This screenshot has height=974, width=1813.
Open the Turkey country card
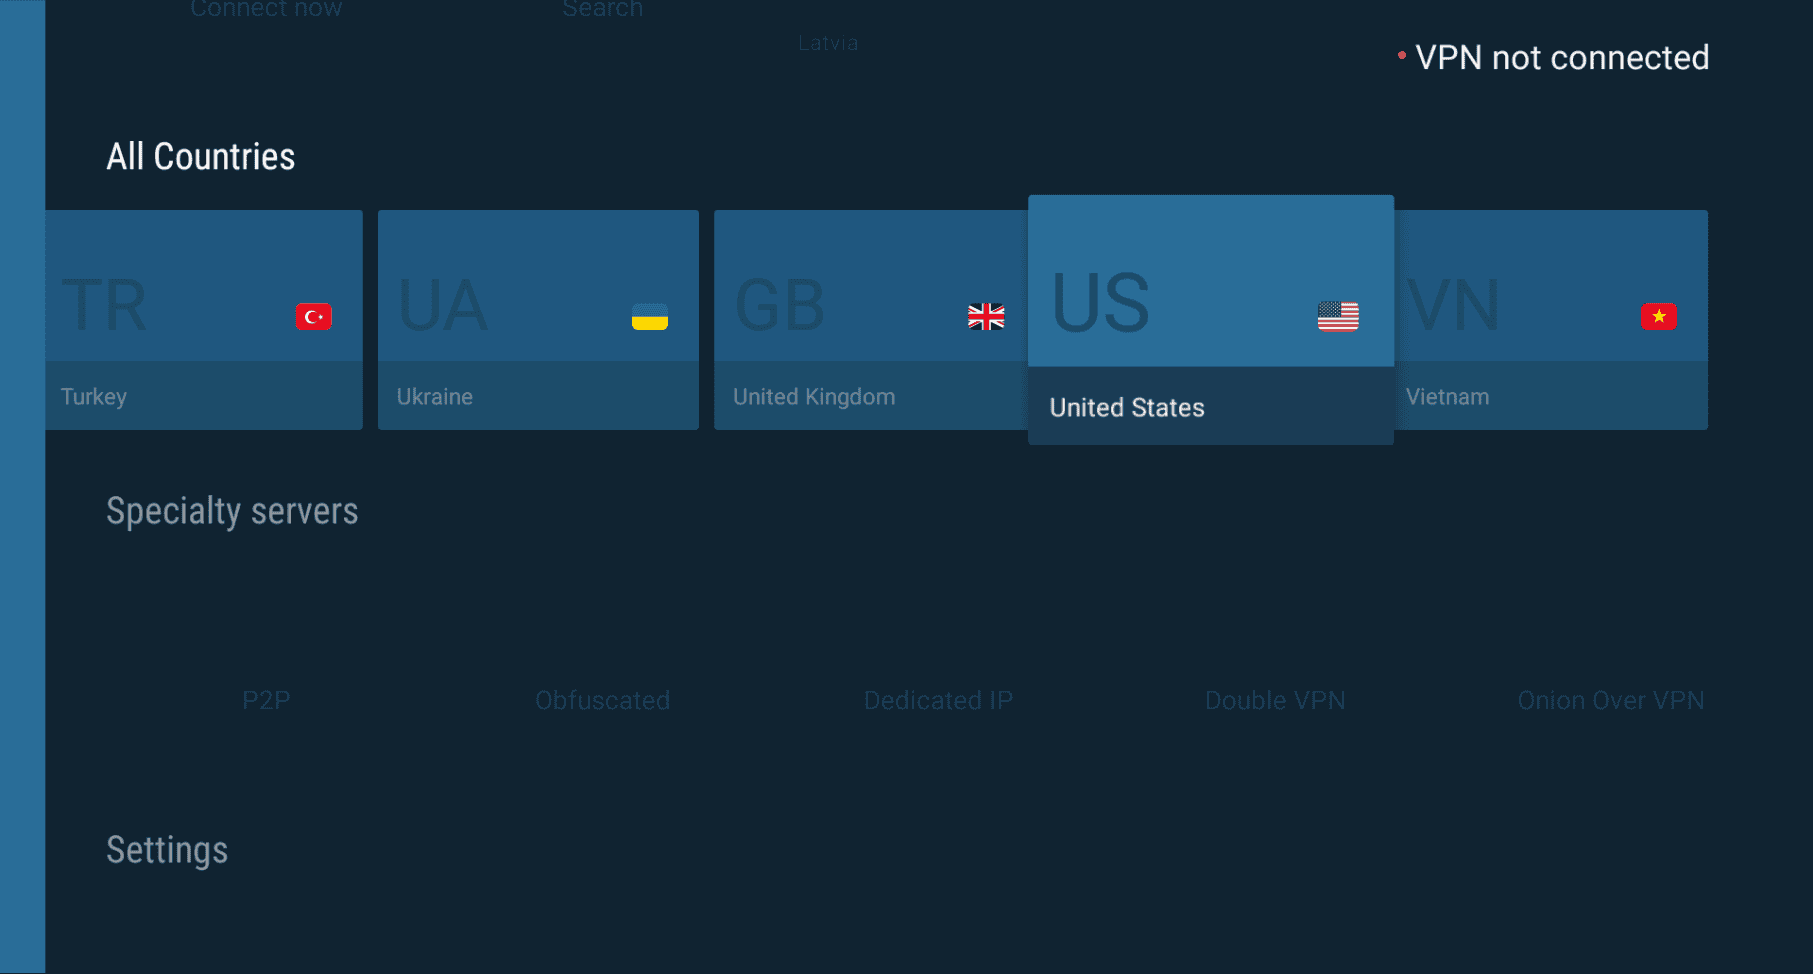204,320
